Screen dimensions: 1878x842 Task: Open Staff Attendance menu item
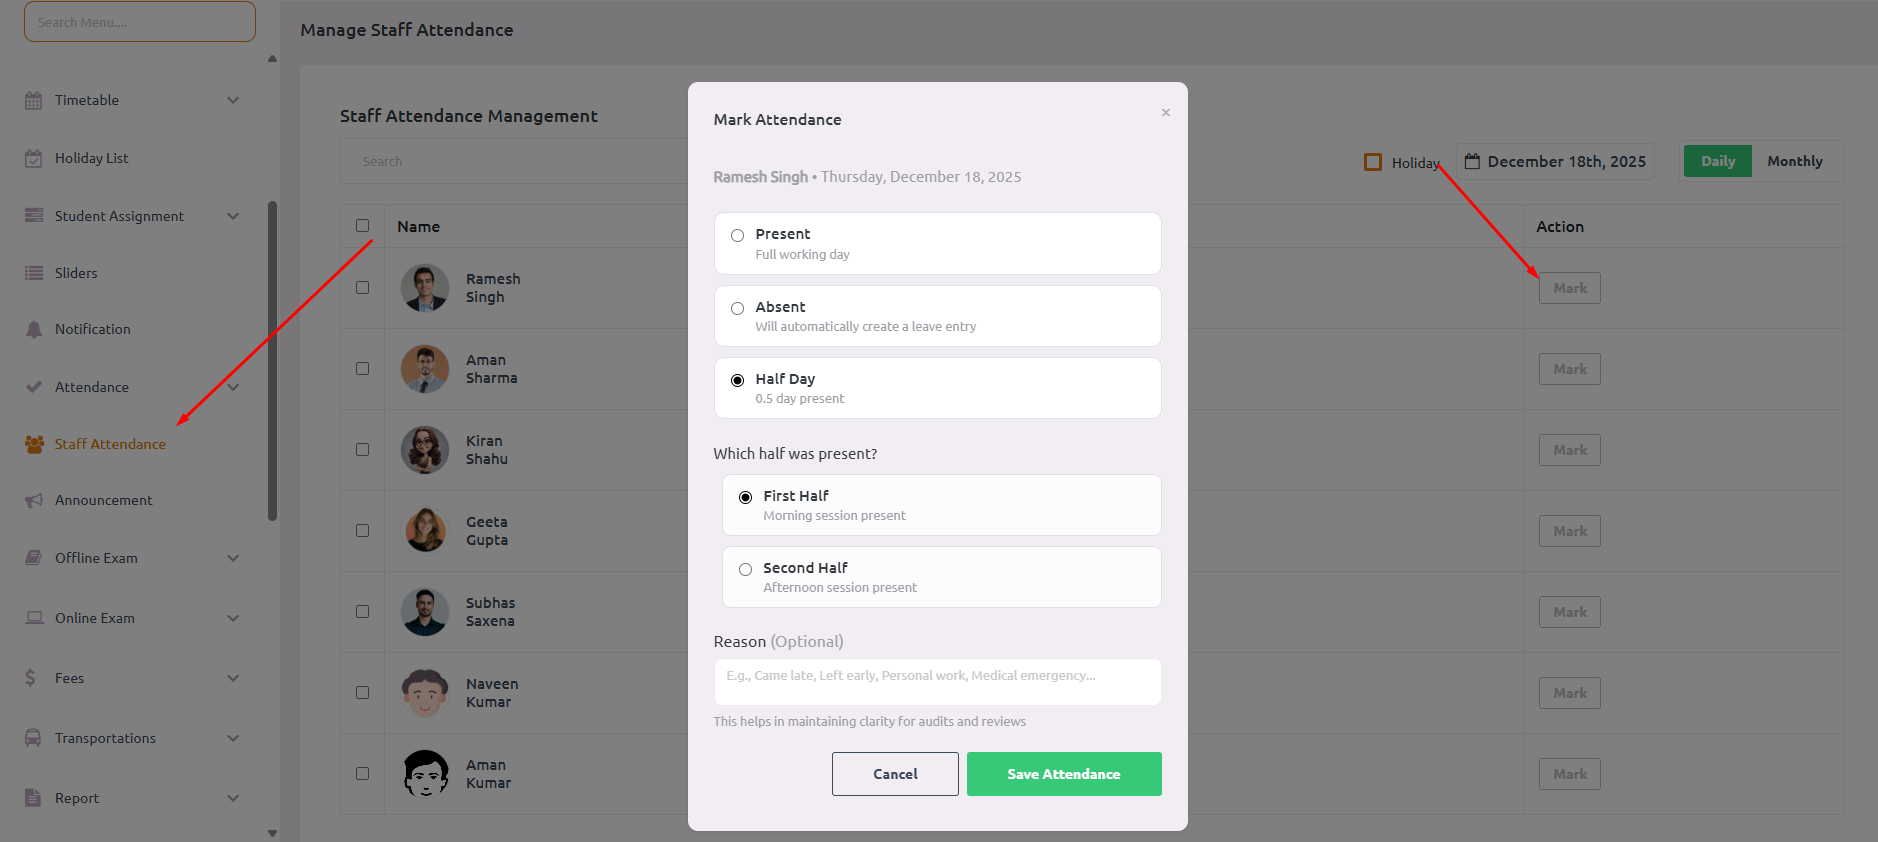(110, 444)
